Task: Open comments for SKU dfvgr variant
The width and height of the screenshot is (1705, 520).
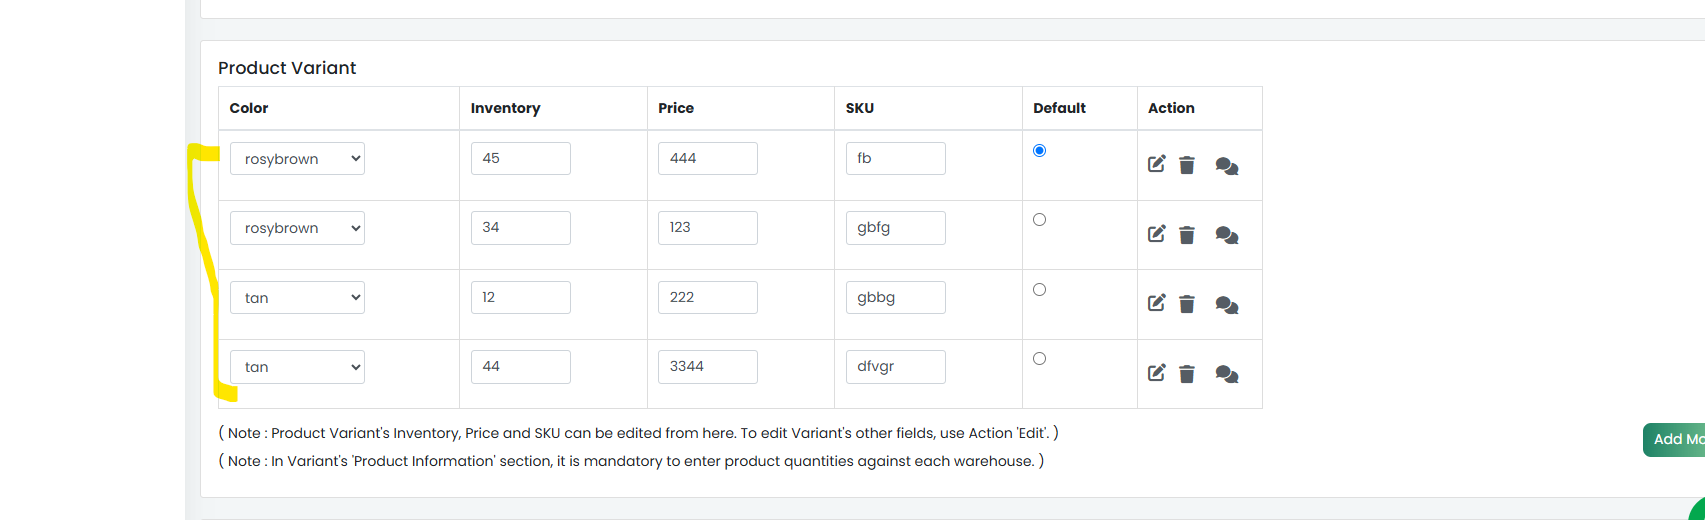Action: pos(1227,375)
